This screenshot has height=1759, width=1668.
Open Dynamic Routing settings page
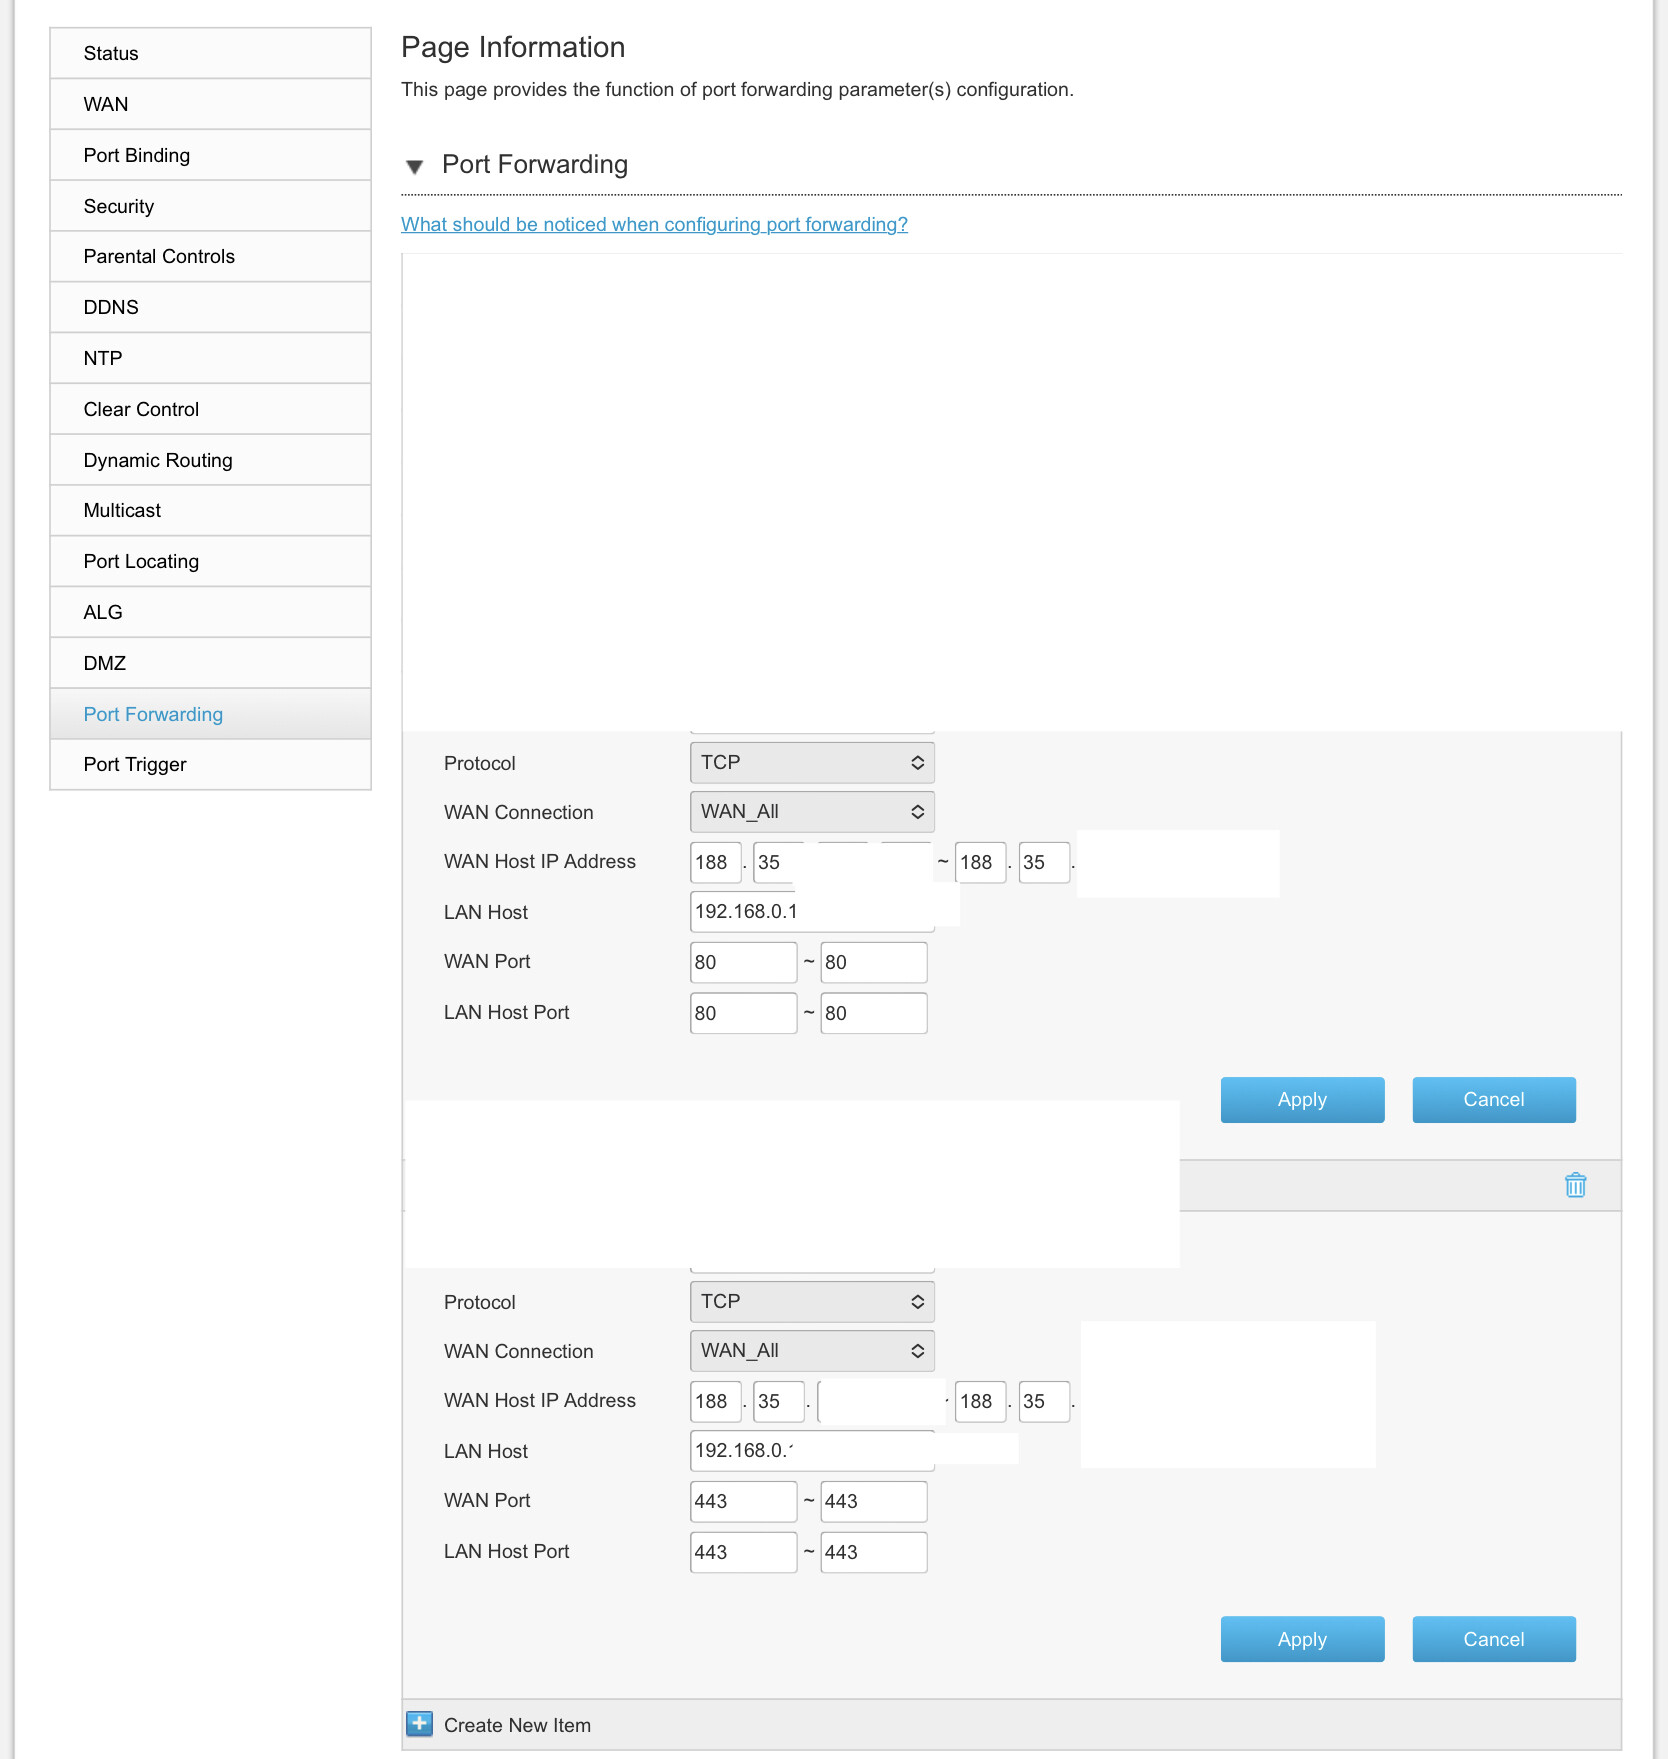158,460
